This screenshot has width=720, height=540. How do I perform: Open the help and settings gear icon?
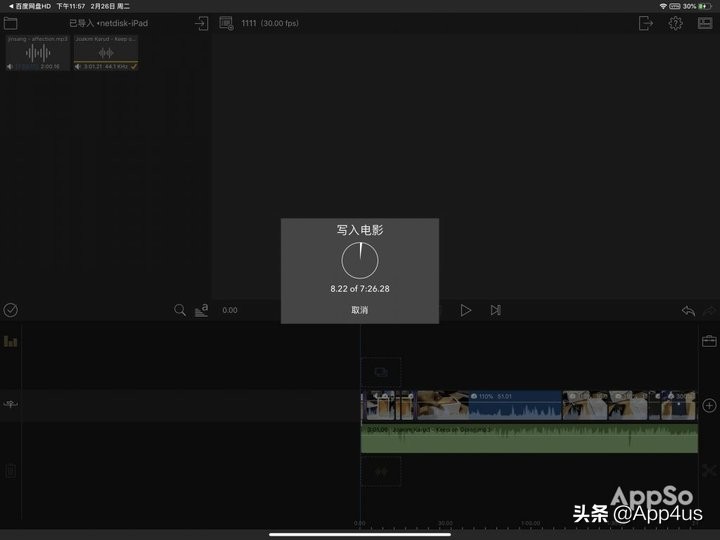point(675,23)
